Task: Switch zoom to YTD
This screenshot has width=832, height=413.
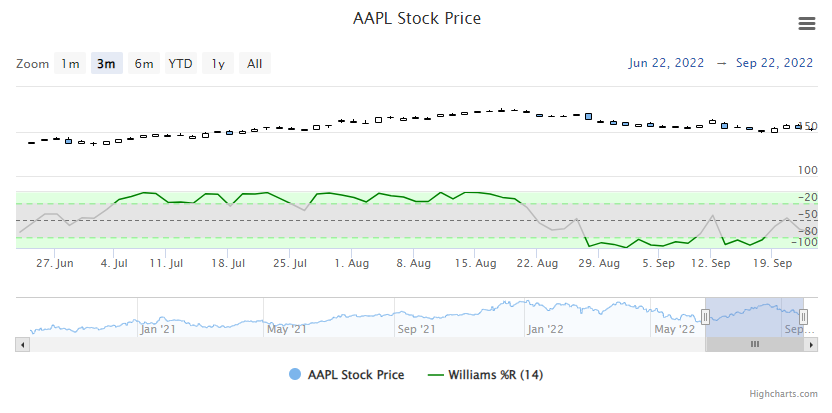Action: pos(180,64)
